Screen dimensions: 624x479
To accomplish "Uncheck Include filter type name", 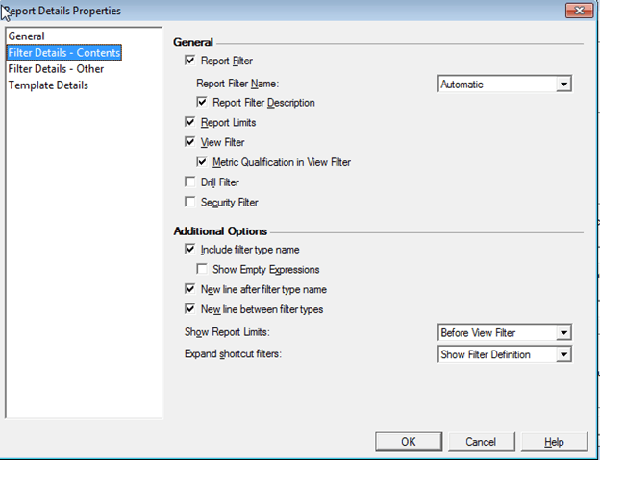I will 191,249.
